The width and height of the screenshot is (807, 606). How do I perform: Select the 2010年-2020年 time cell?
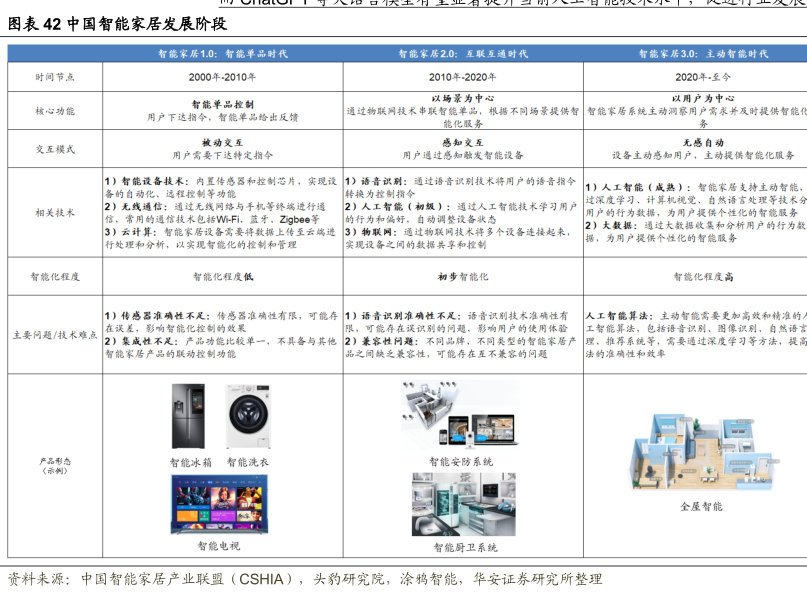pos(461,77)
